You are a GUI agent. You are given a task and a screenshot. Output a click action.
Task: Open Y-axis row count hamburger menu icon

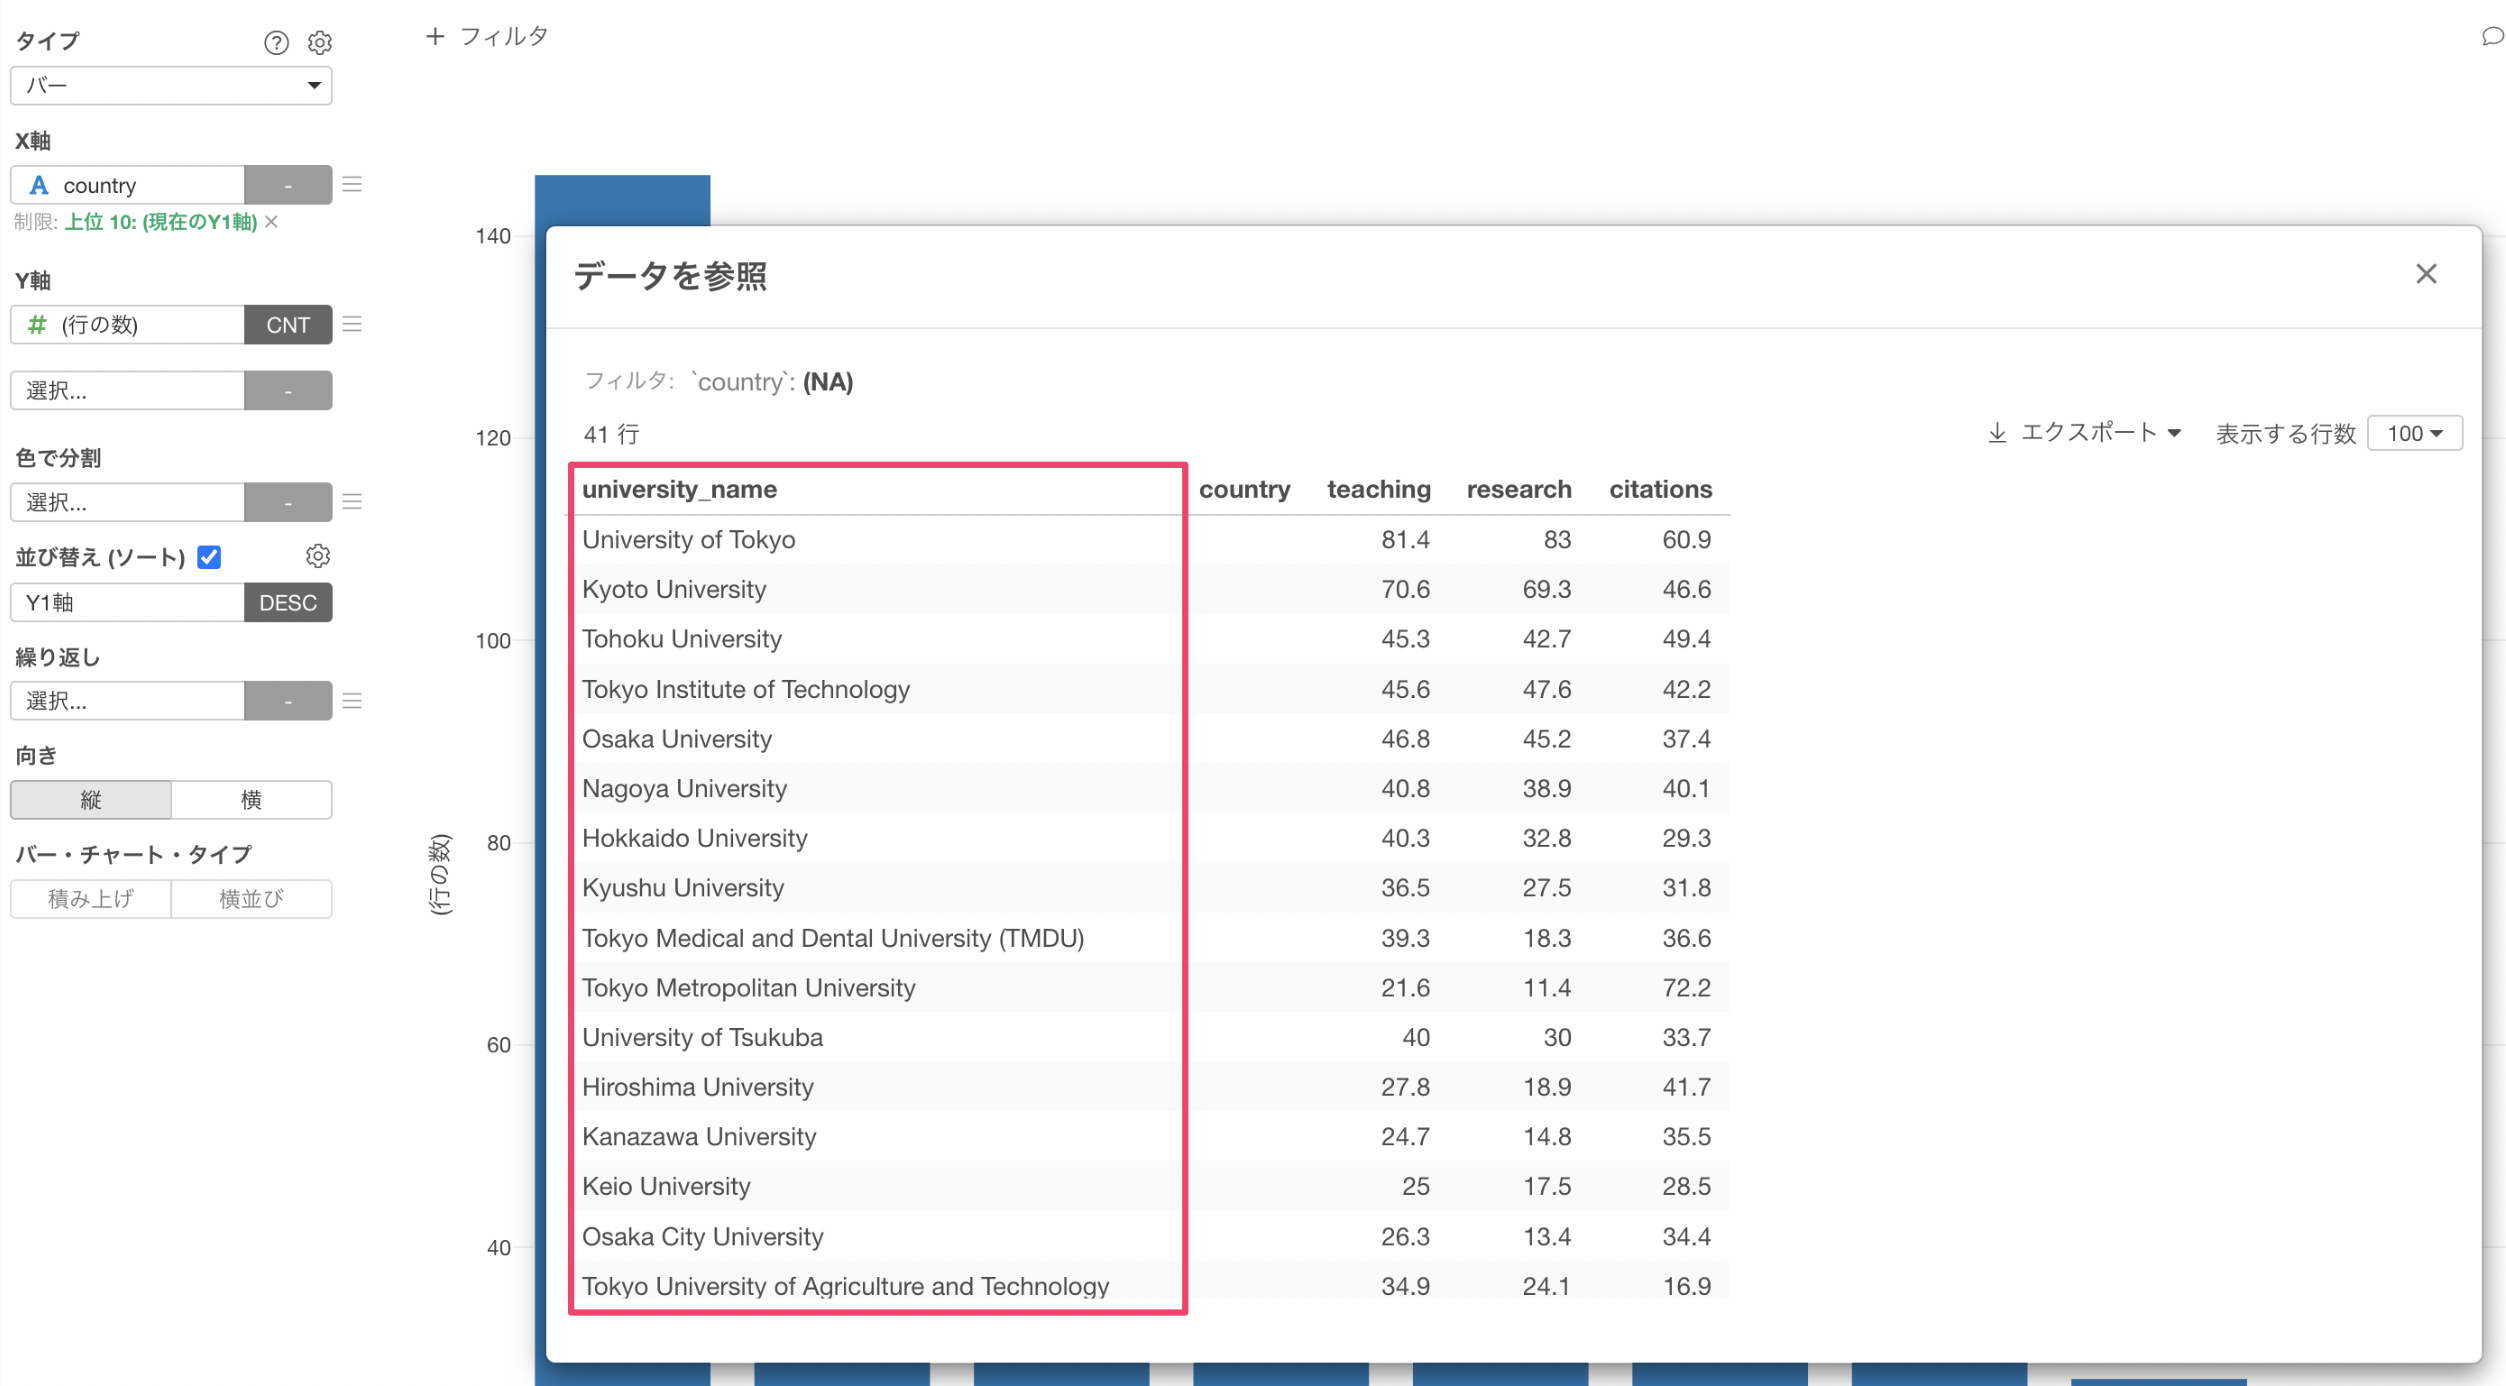coord(352,324)
